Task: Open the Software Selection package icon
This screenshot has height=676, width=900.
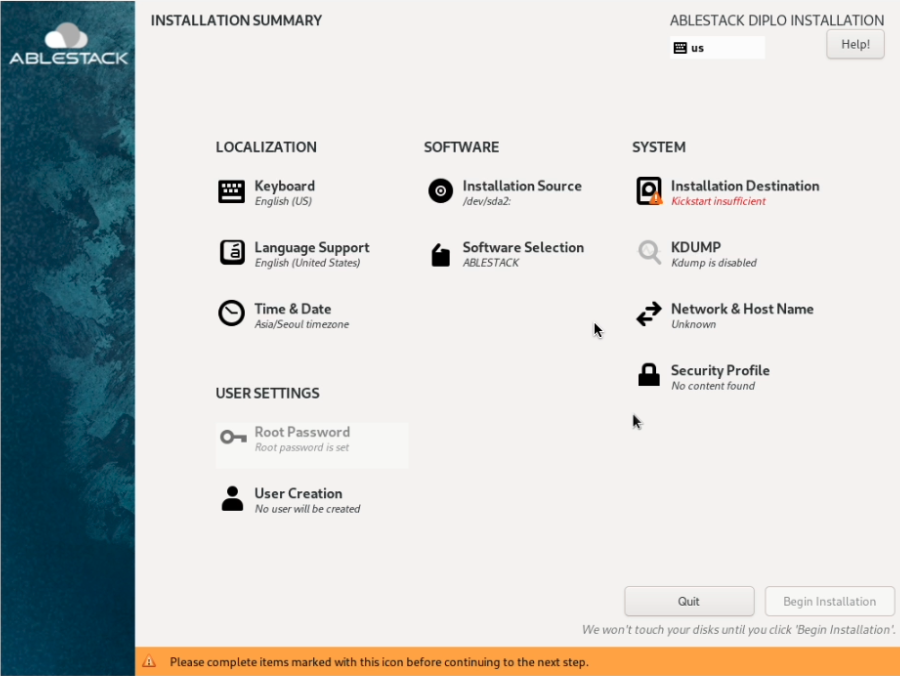Action: click(x=440, y=254)
